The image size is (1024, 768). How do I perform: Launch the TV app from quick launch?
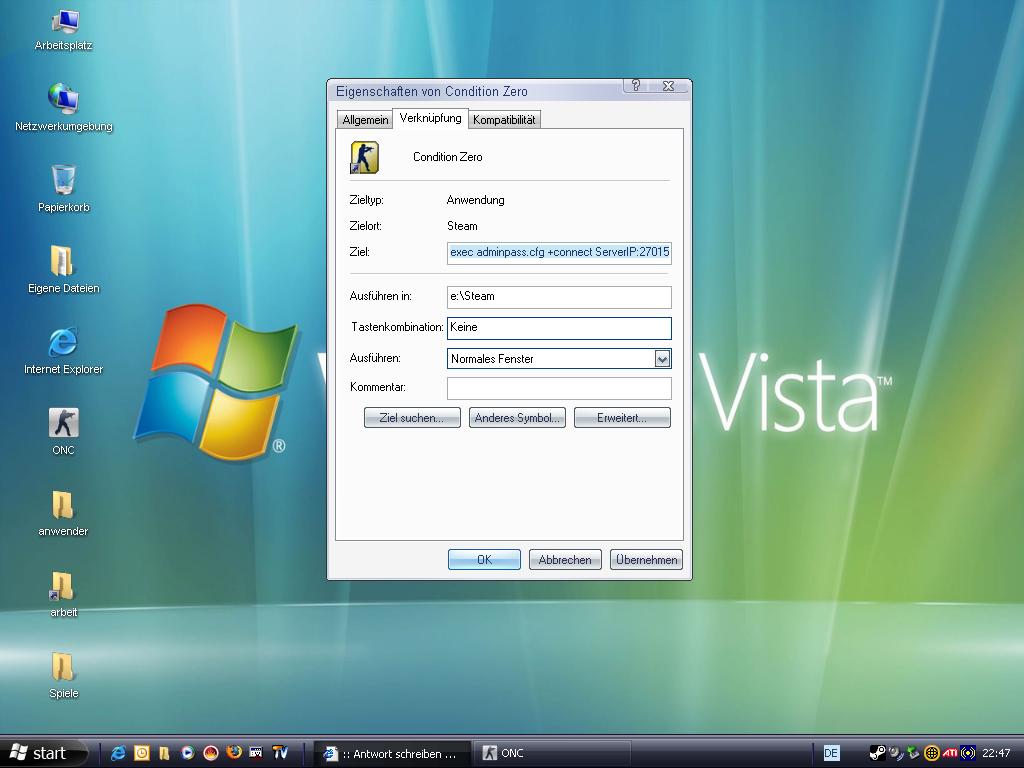[280, 753]
